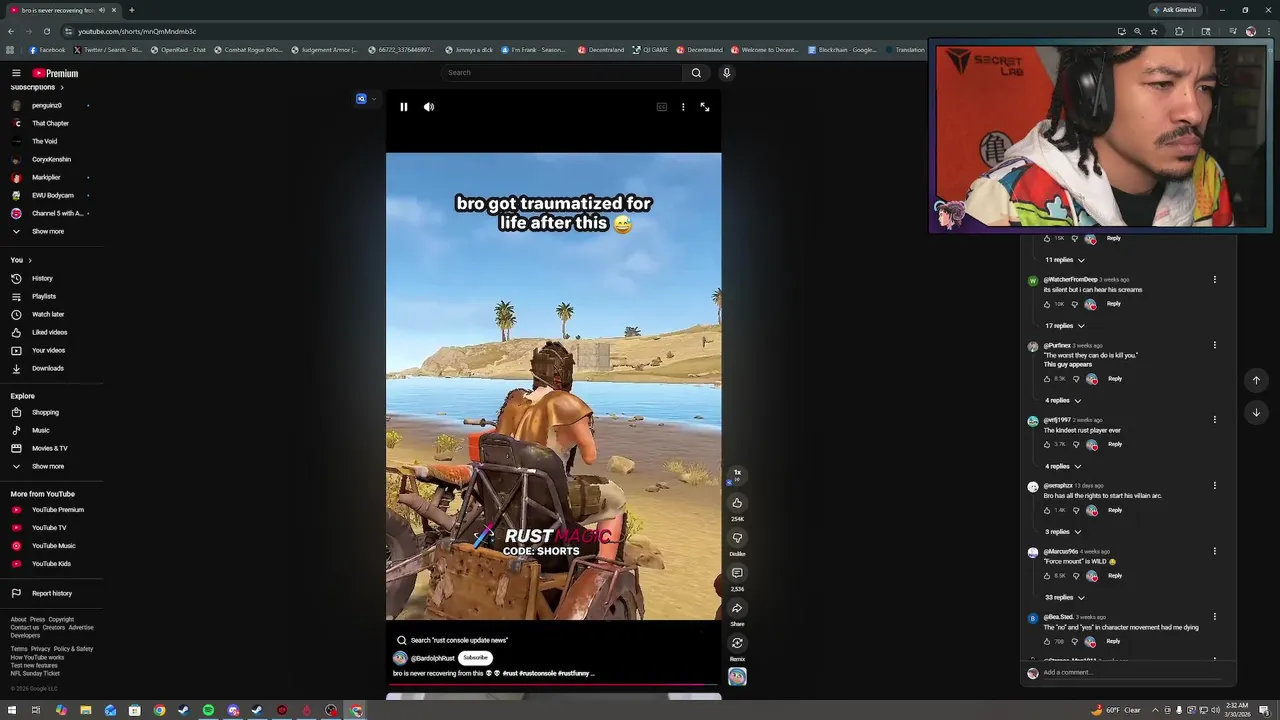Like WatcherFromDeep's comment

(x=1047, y=304)
